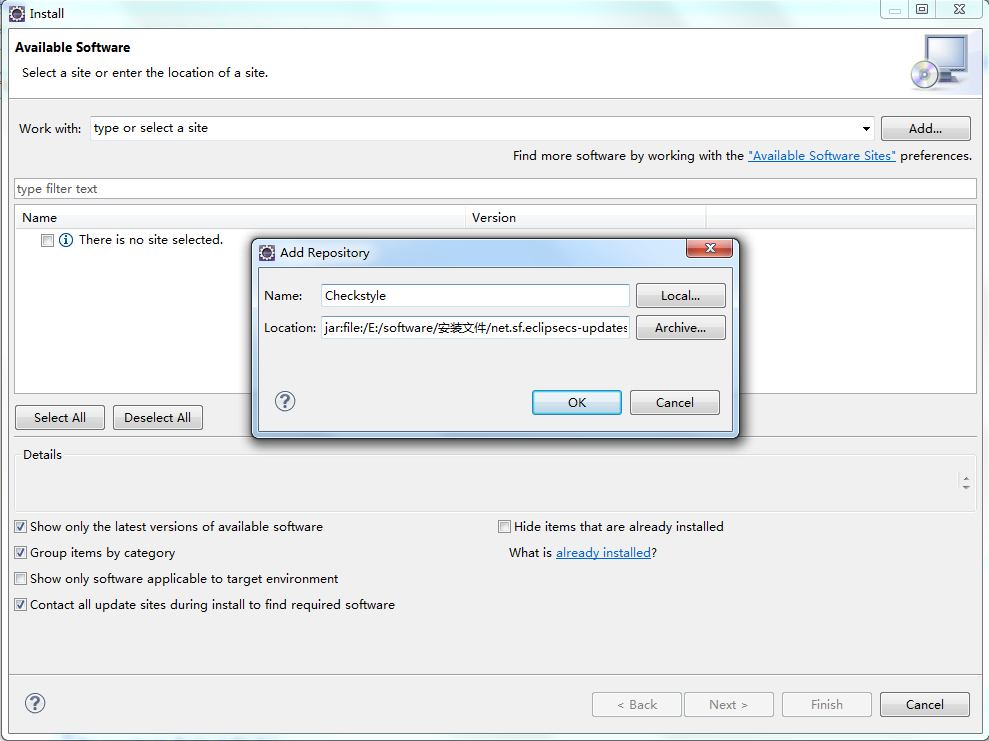Viewport: 989px width, 741px height.
Task: Click the Eclipse icon in Add Repository title bar
Action: point(267,253)
